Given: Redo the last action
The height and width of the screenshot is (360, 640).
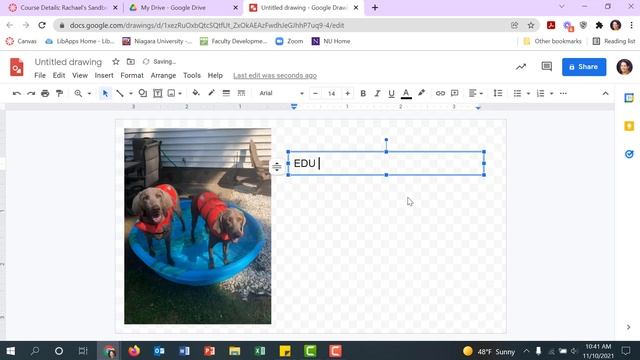Looking at the screenshot, I should pos(31,93).
